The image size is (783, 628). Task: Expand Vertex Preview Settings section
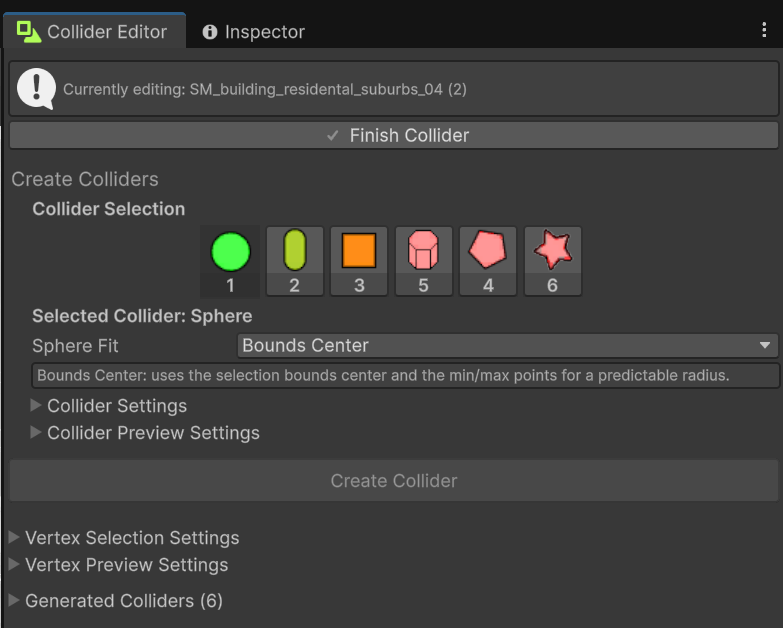119,565
